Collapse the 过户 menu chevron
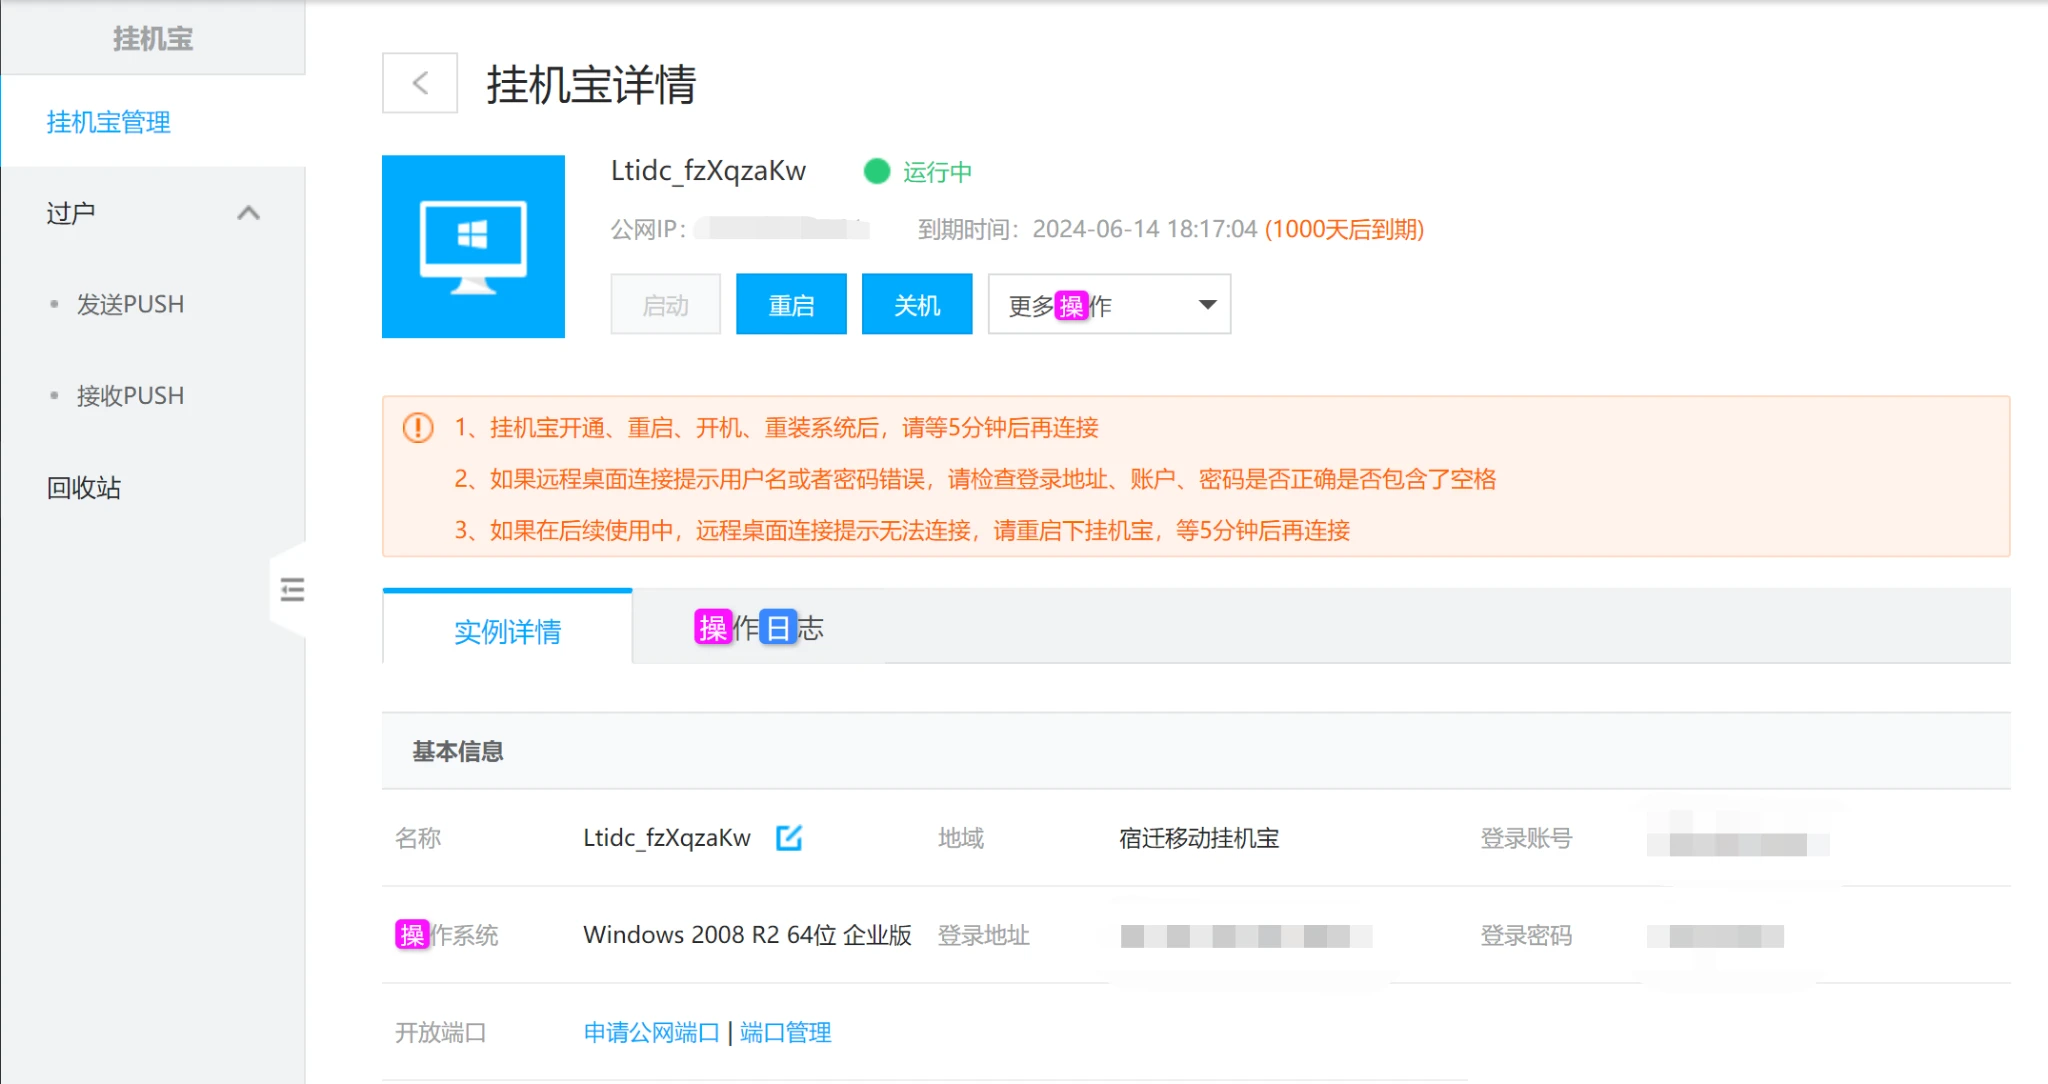Image resolution: width=2048 pixels, height=1084 pixels. point(248,213)
